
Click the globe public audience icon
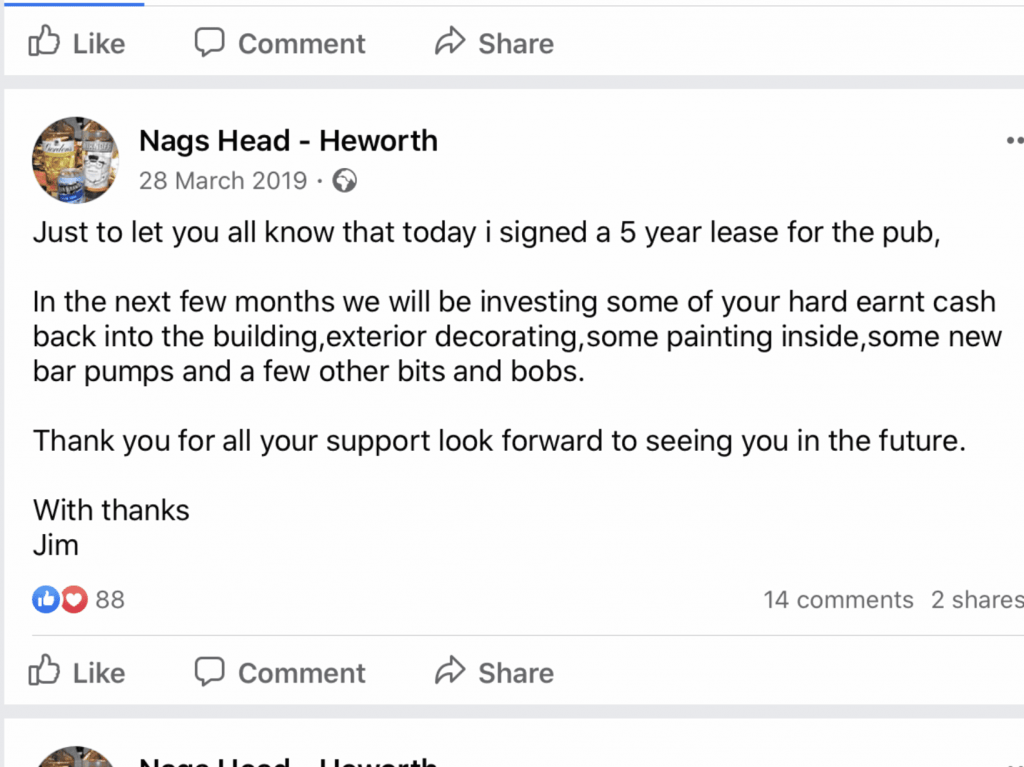point(345,181)
